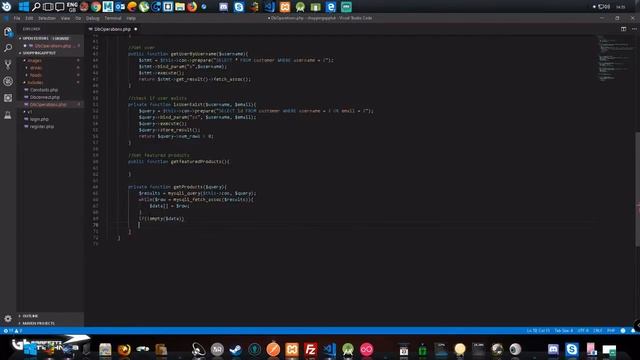Open the Explorer view in the activity bar
Screen dimensions: 640x360
coord(8,31)
